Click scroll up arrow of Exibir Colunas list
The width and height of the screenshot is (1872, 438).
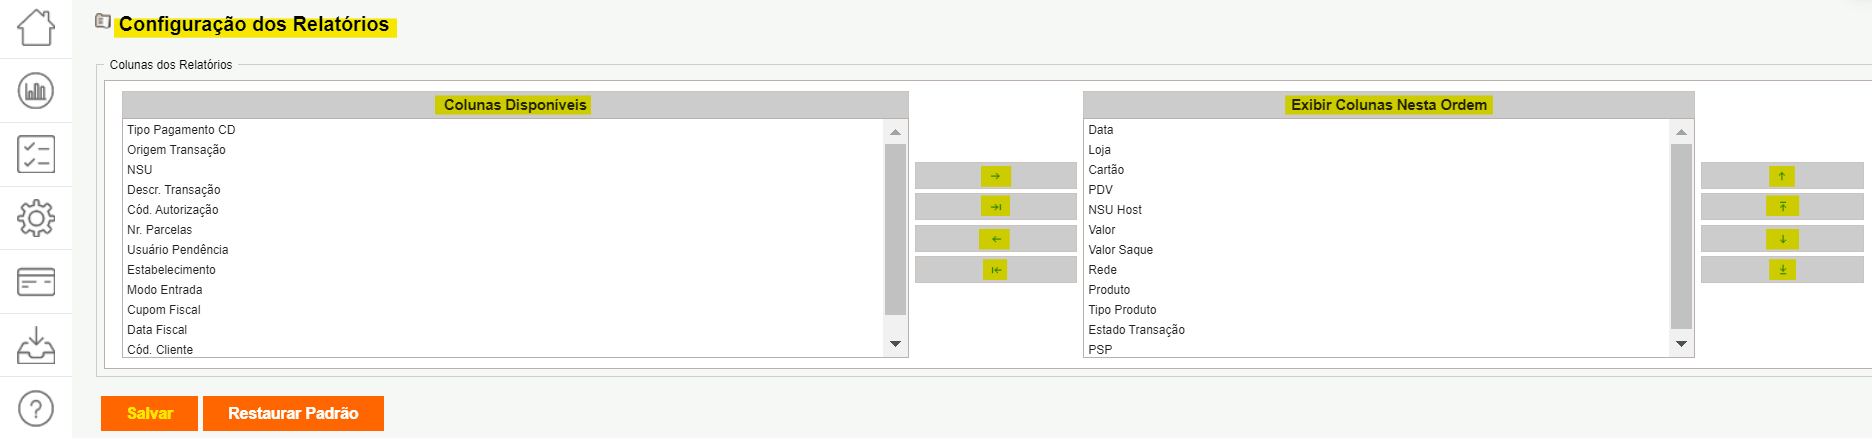pos(1681,132)
